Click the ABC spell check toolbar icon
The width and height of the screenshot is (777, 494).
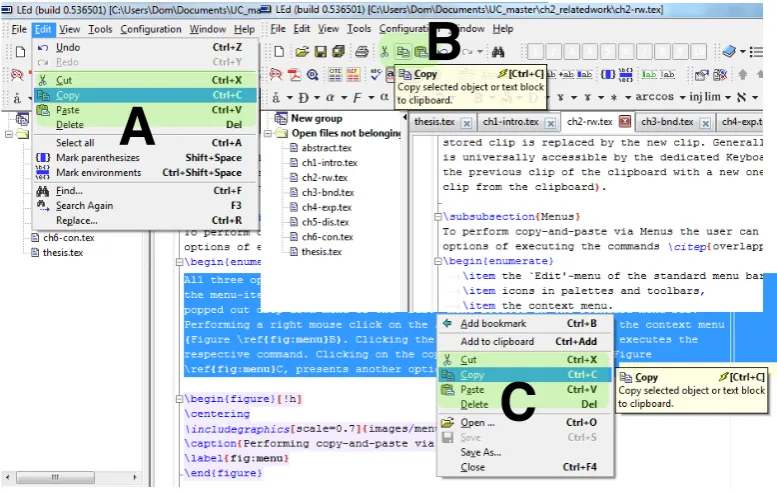[x=376, y=75]
